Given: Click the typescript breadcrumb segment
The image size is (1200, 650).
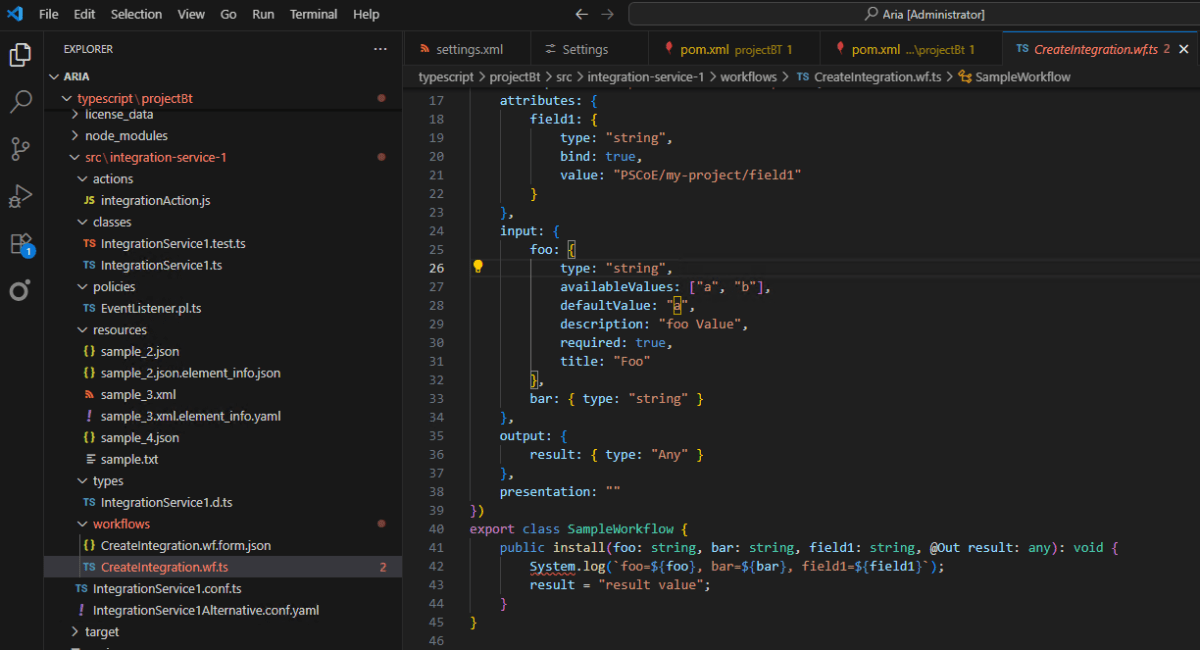Looking at the screenshot, I should point(446,76).
